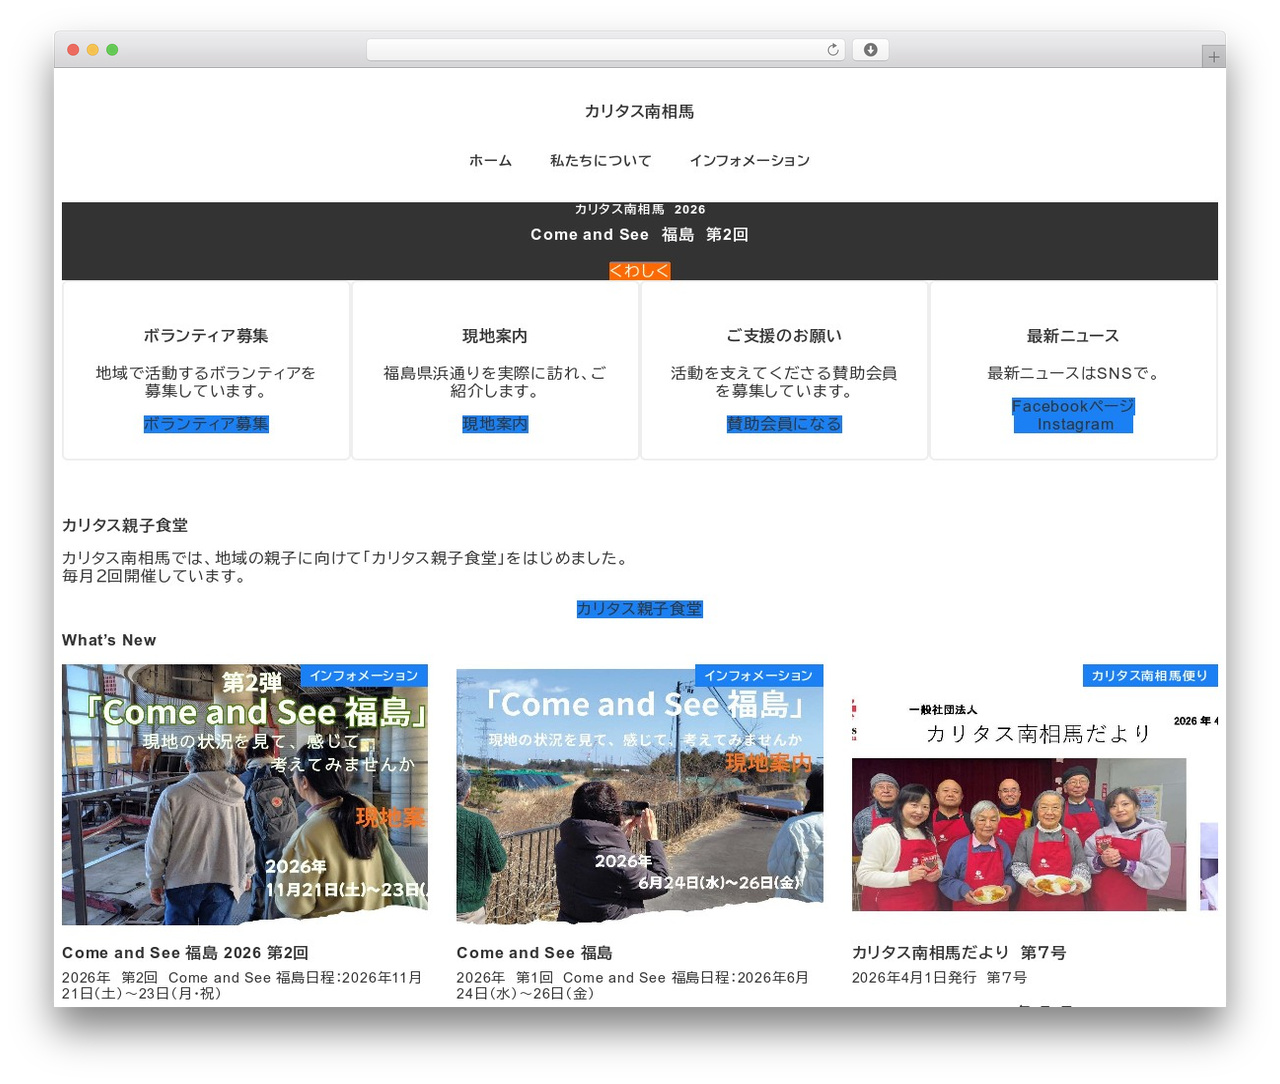Image resolution: width=1280 pixels, height=1084 pixels.
Task: Click インフォメーション tag on the 第2弾 card
Action: coord(364,676)
